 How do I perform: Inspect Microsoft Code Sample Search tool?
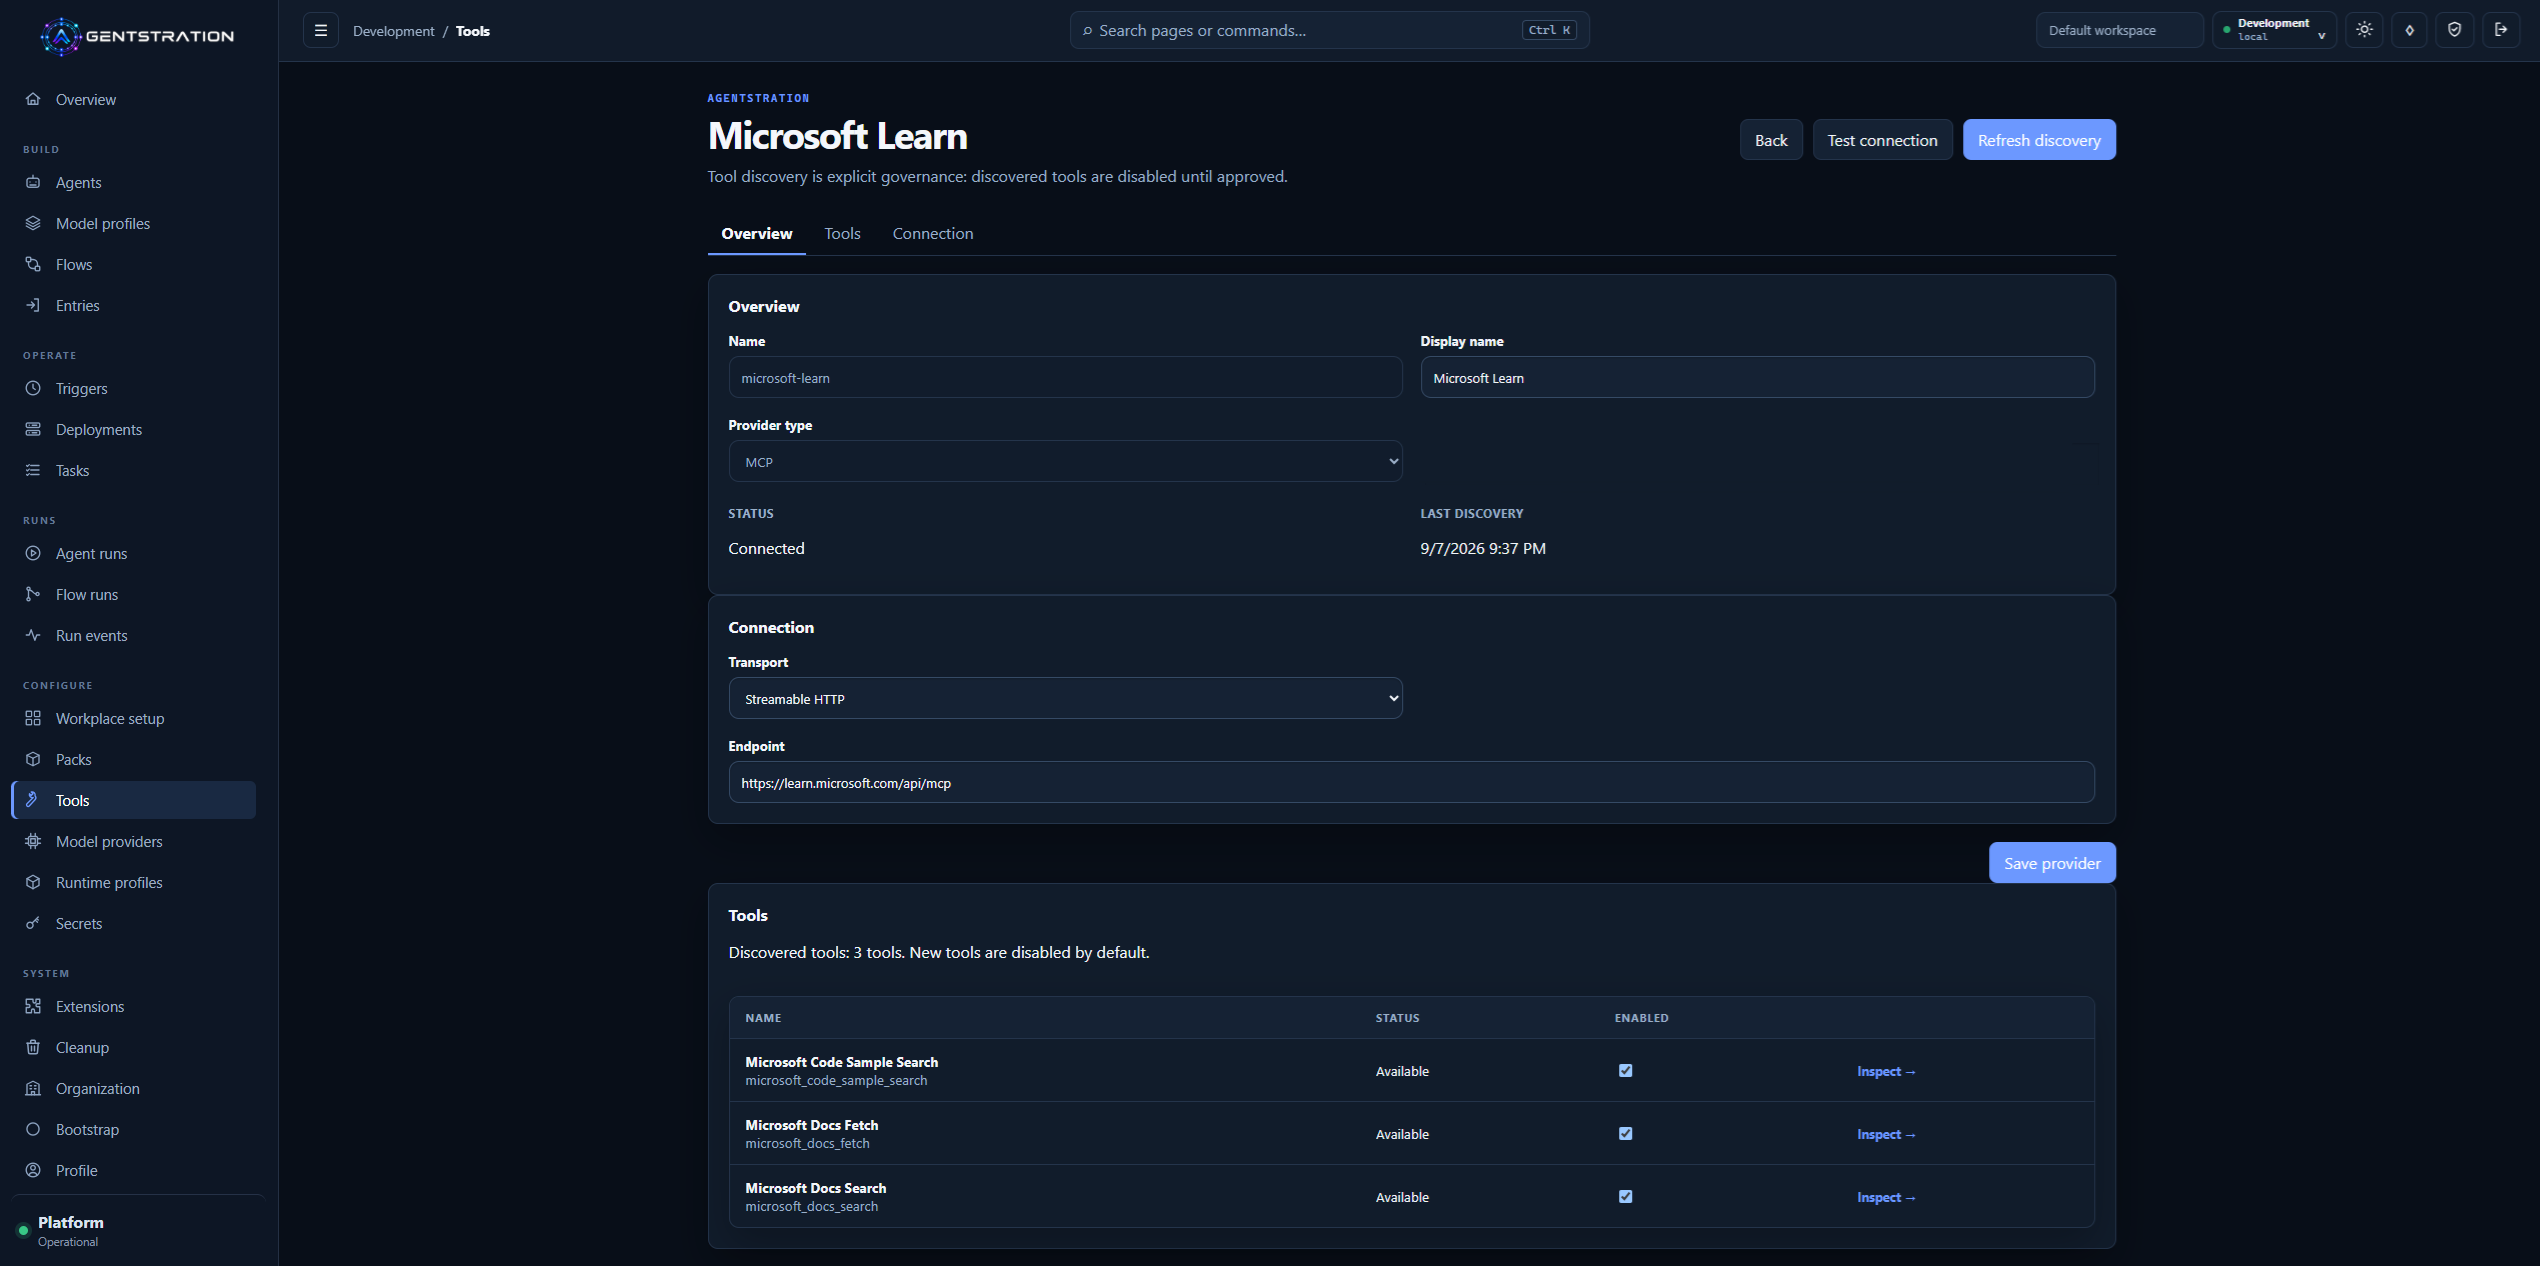click(1886, 1071)
